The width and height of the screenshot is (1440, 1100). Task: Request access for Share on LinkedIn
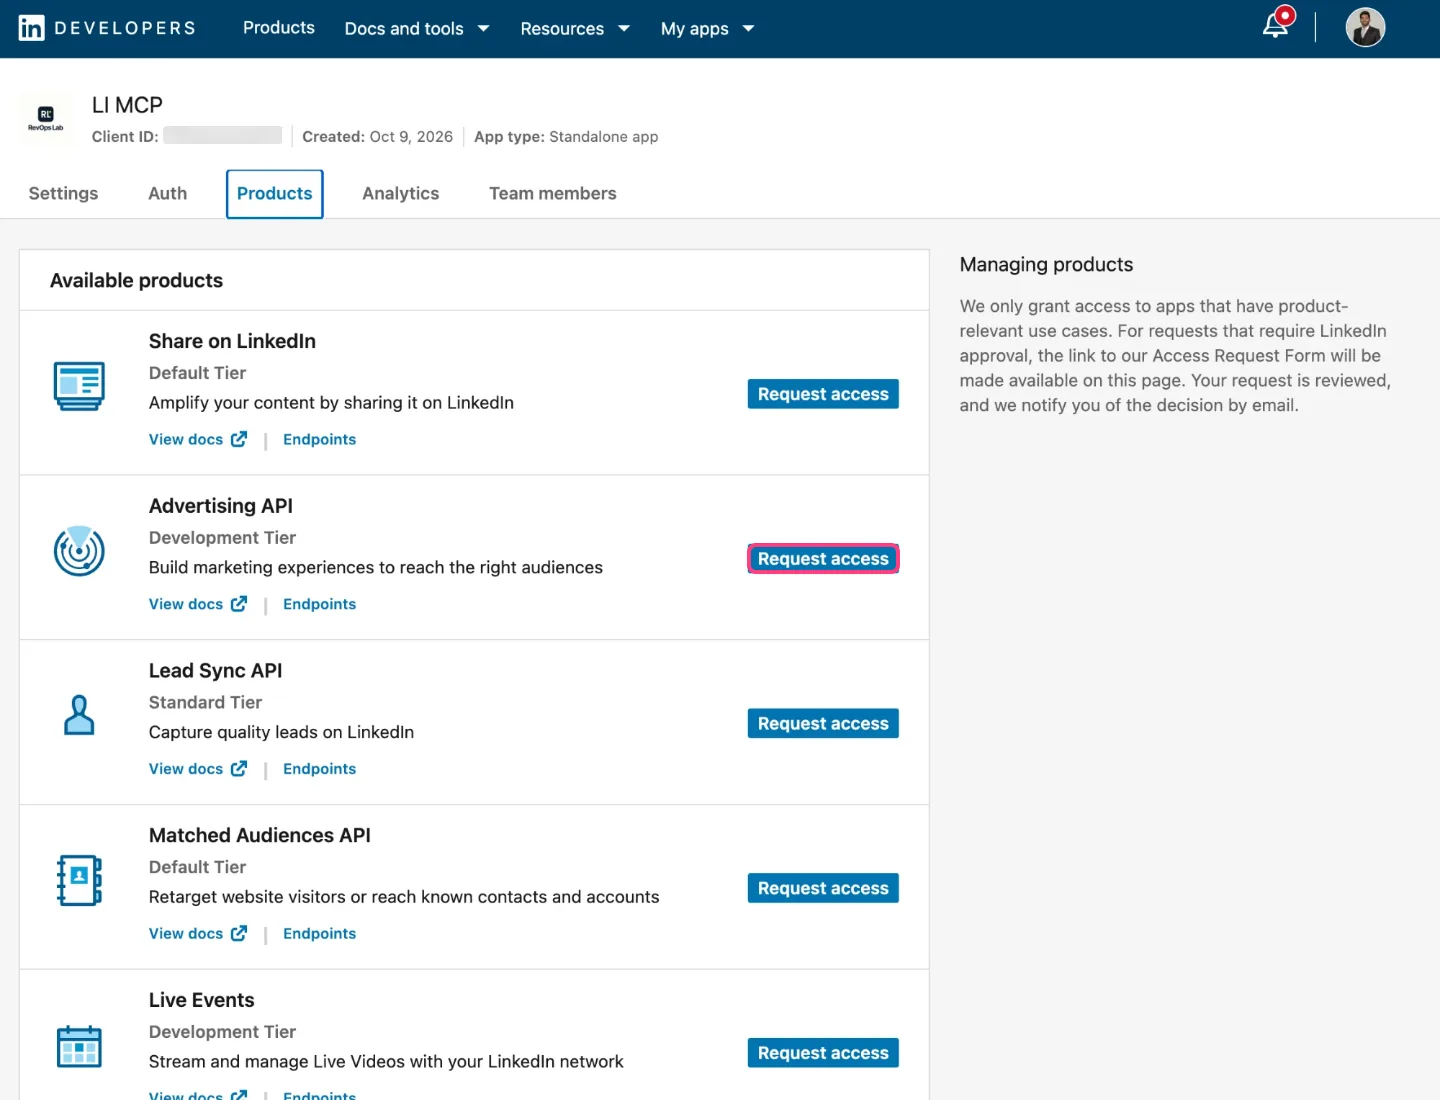click(x=823, y=394)
